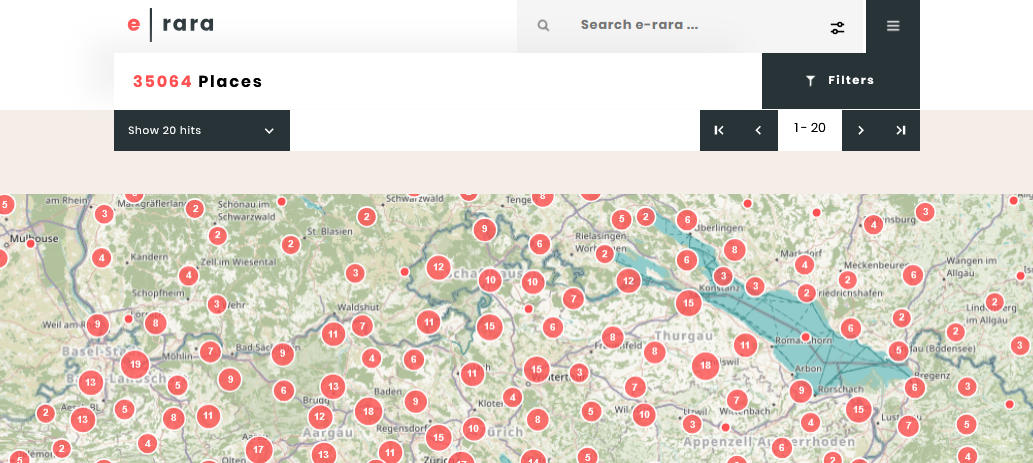Click the 35064 Places heading

(x=198, y=82)
